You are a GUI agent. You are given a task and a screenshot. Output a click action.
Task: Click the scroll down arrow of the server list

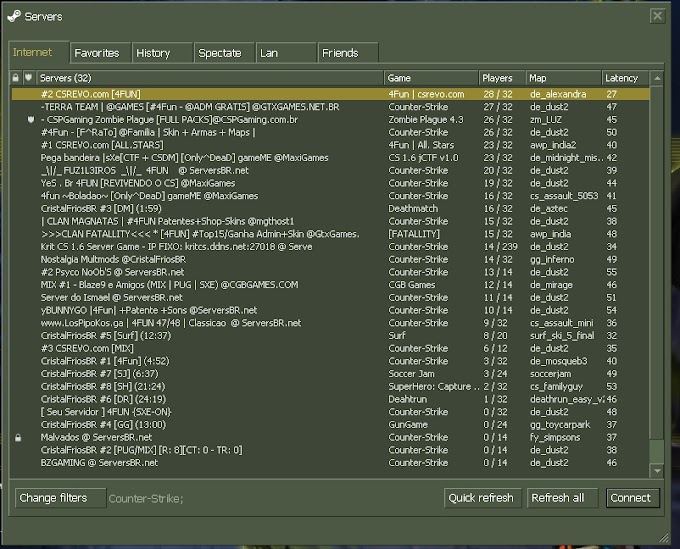(x=657, y=471)
